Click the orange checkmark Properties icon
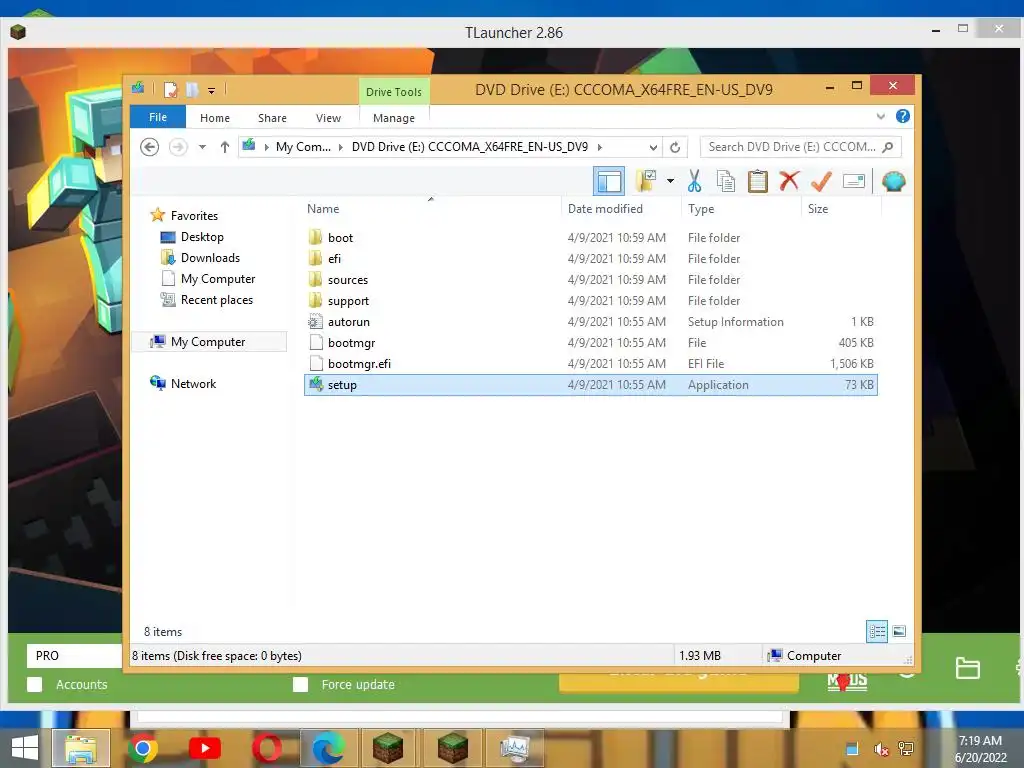 click(821, 181)
